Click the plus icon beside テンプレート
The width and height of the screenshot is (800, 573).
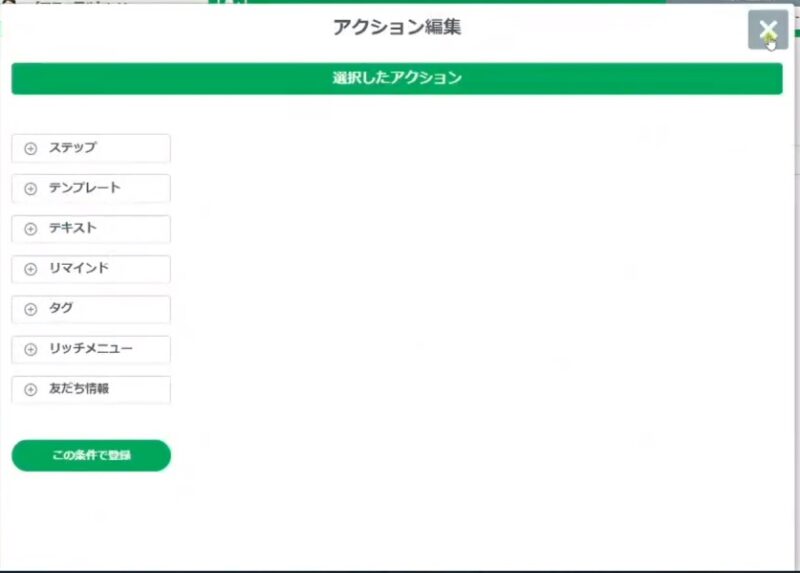[x=31, y=189]
